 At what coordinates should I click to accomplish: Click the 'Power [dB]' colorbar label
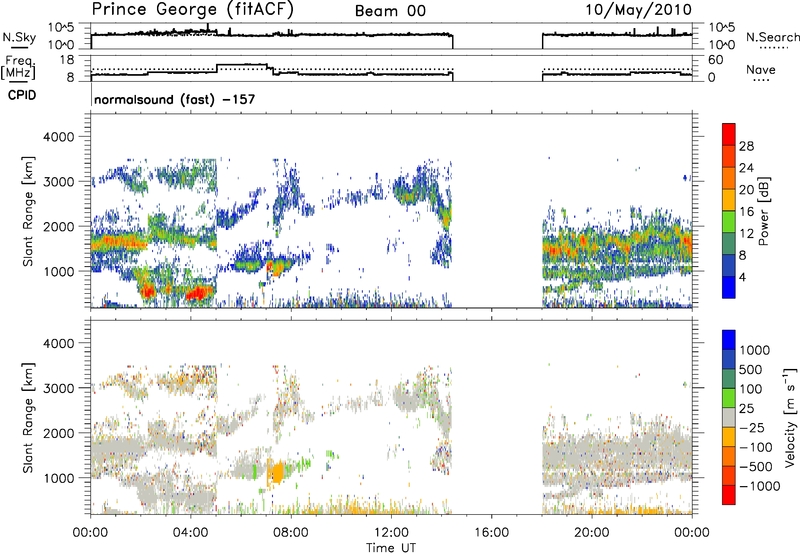tap(763, 211)
